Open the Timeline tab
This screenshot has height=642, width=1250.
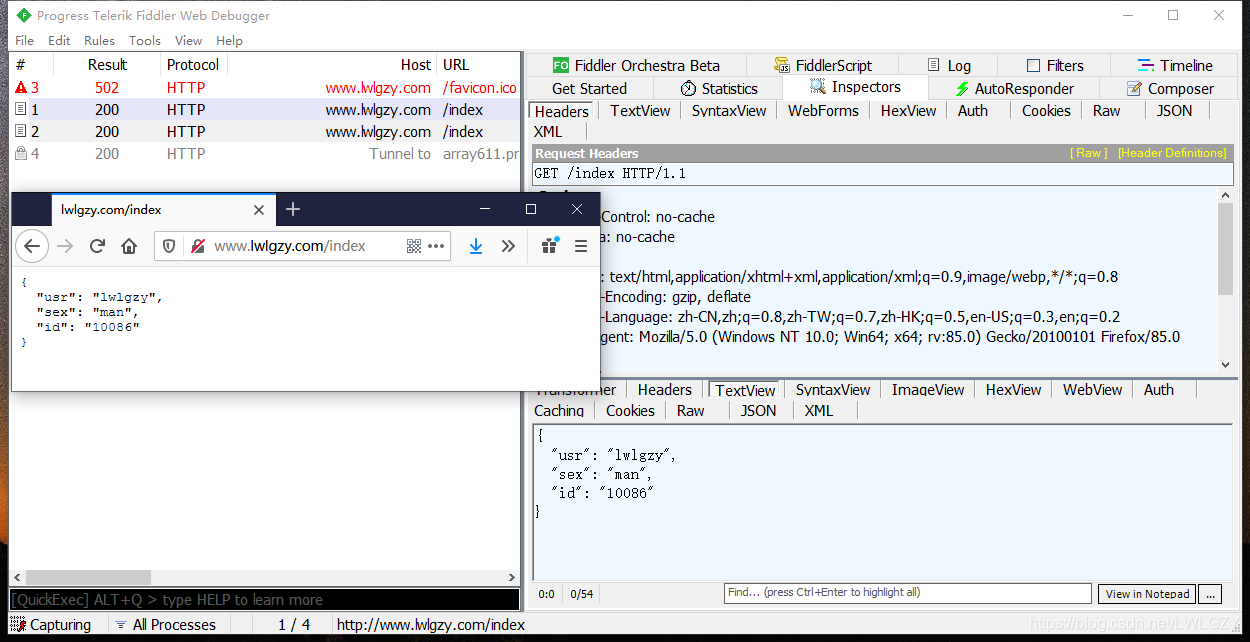point(1174,65)
